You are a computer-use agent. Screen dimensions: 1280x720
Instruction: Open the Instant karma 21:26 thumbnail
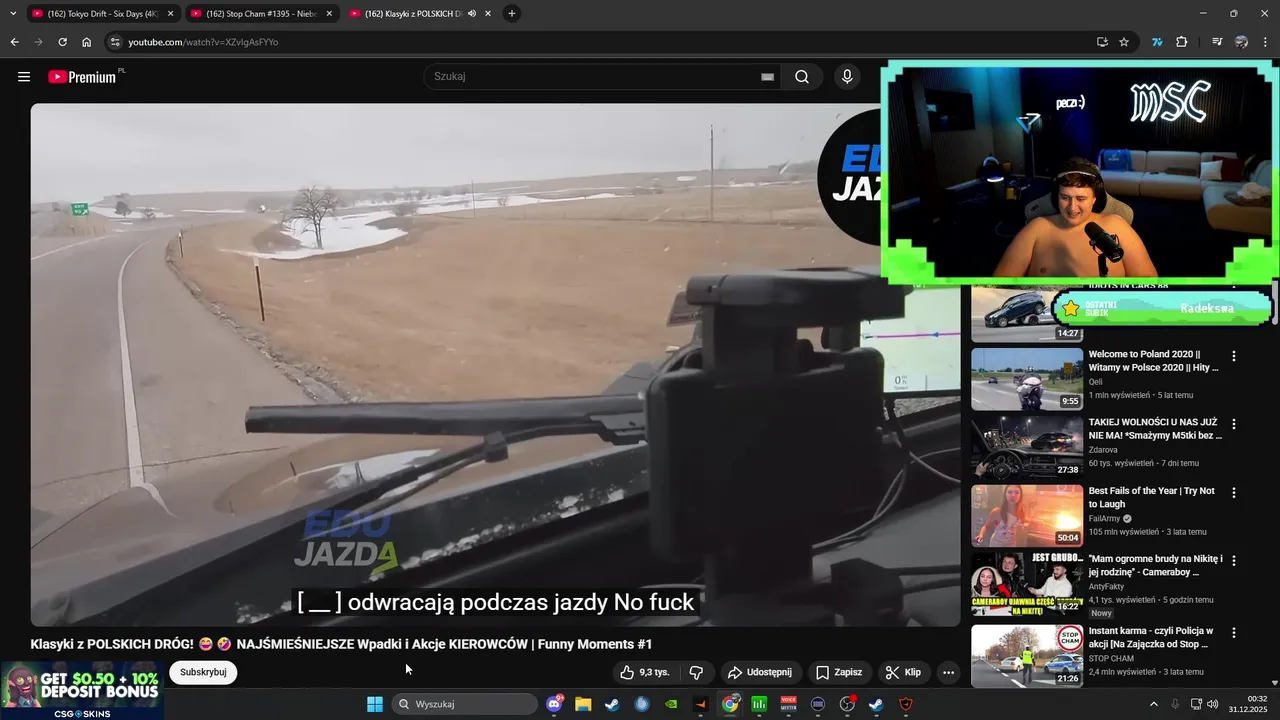coord(1027,656)
